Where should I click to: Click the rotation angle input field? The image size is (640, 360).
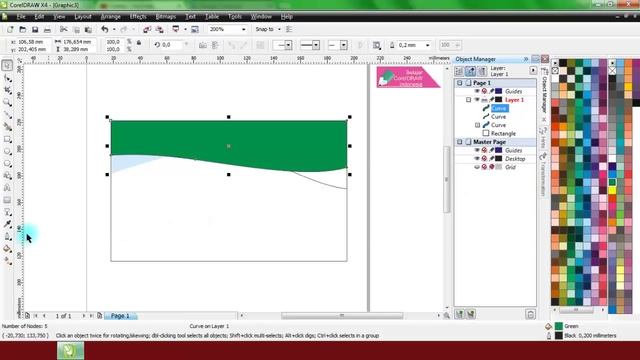[171, 45]
